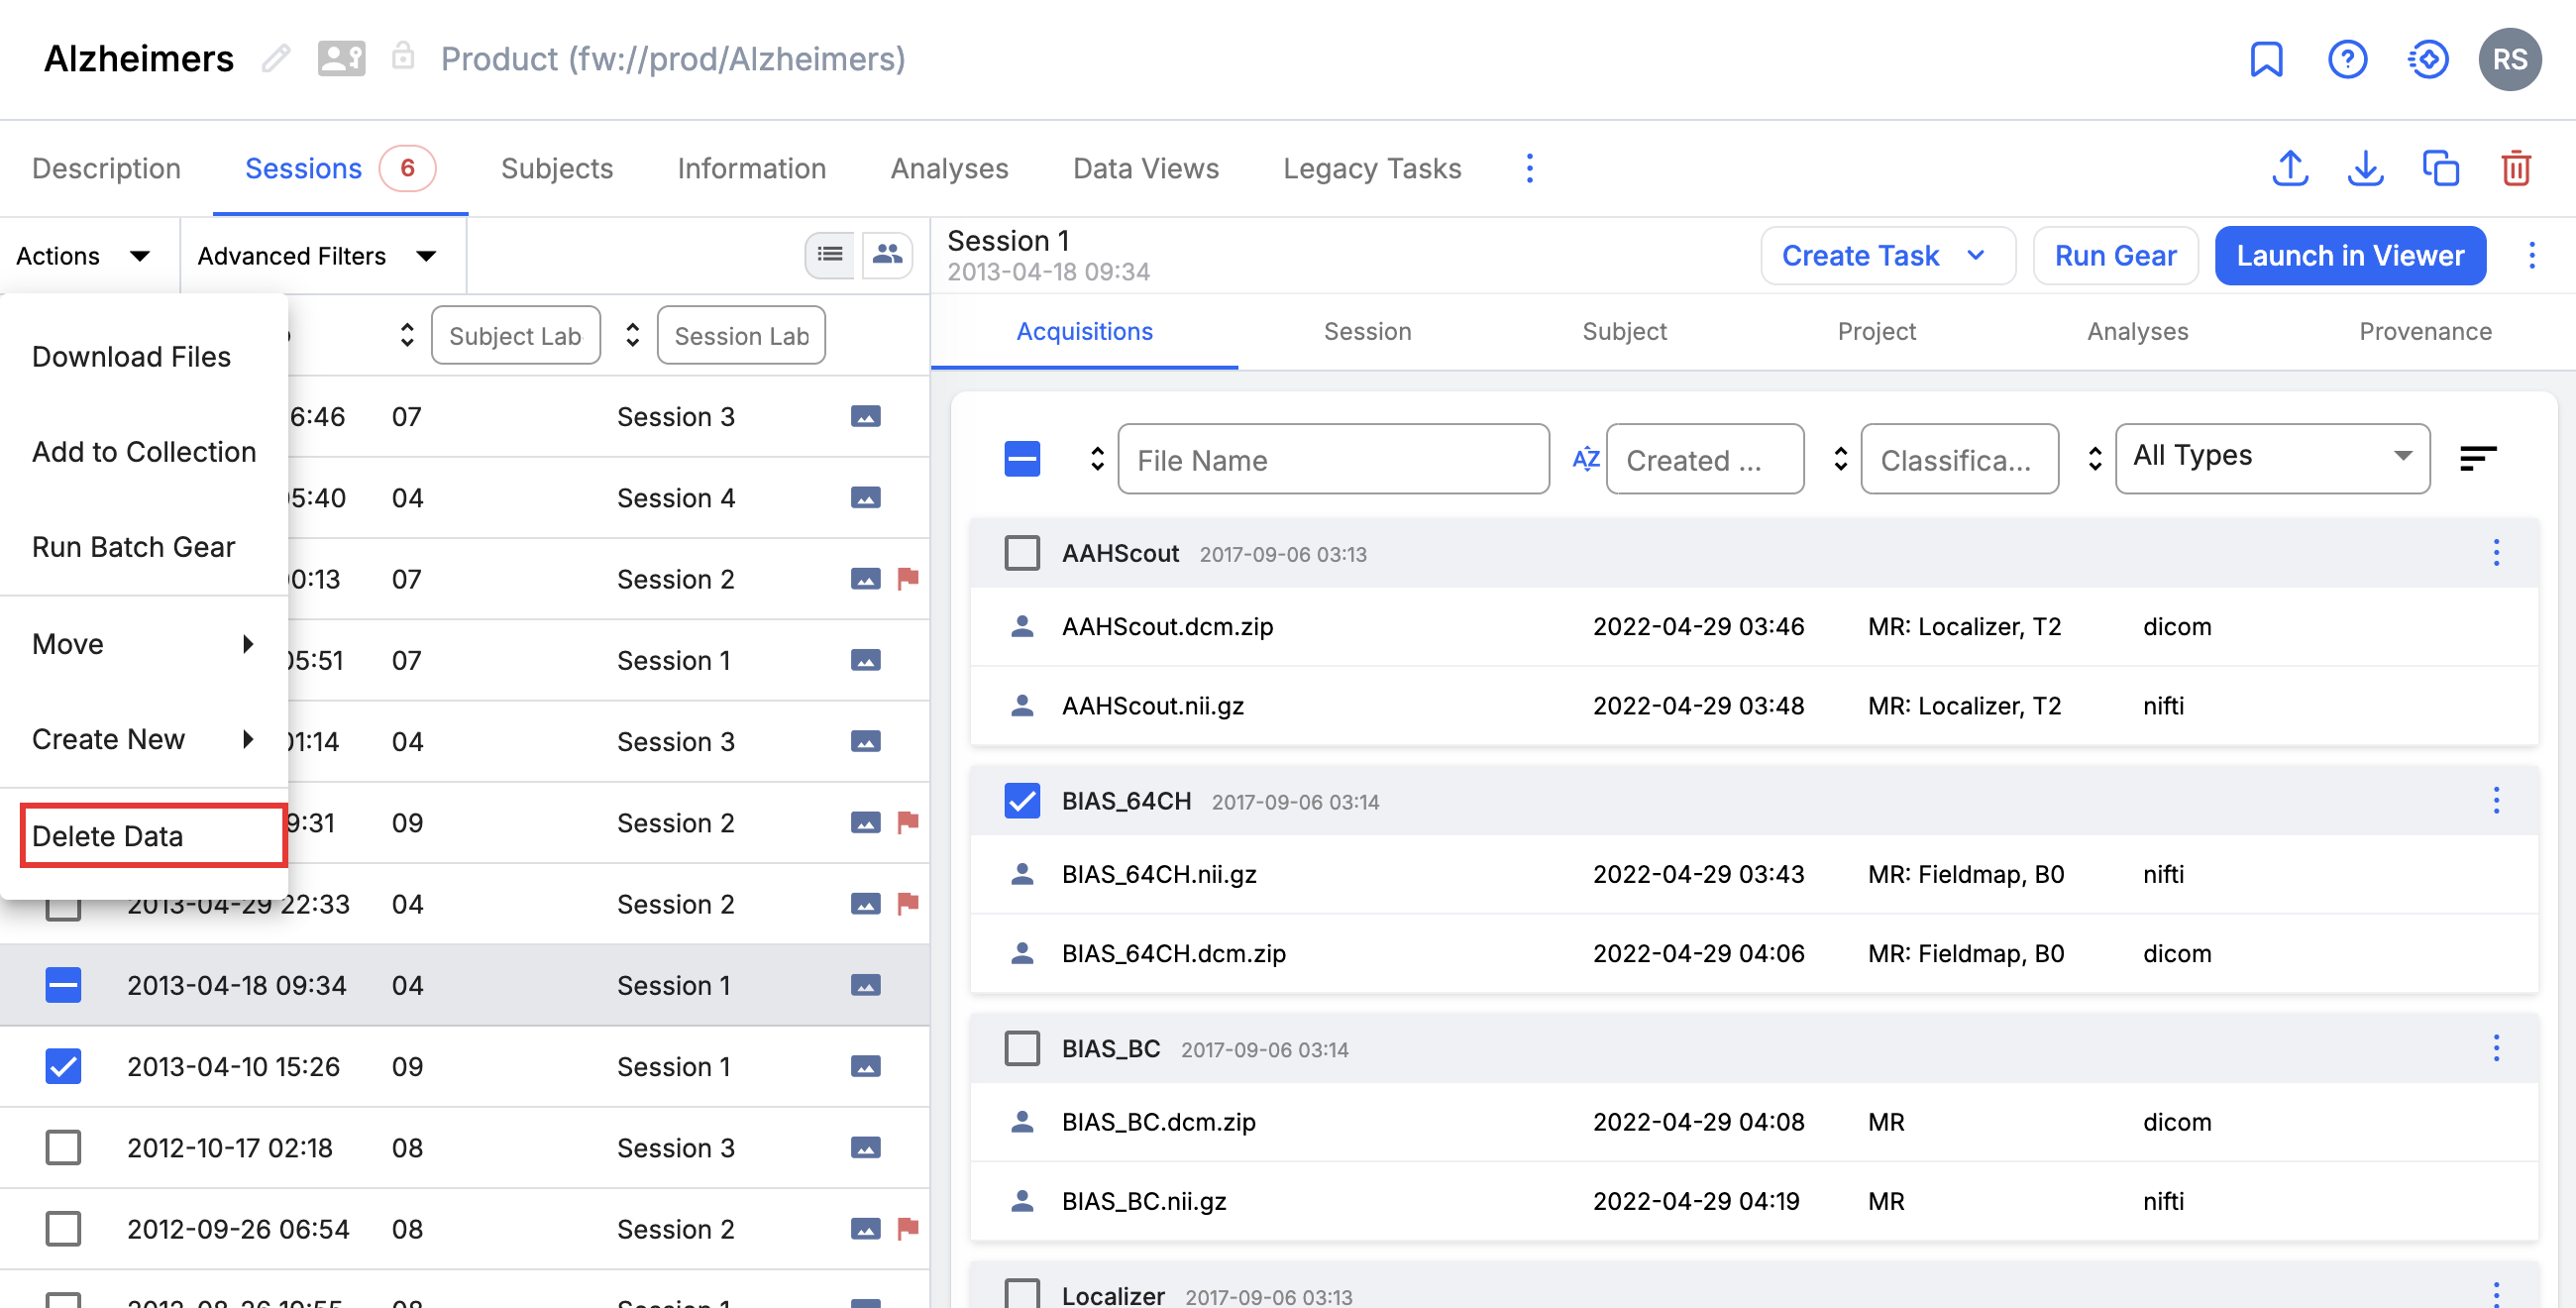Image resolution: width=2576 pixels, height=1308 pixels.
Task: Toggle the select-all acquisitions checkbox
Action: (1022, 459)
